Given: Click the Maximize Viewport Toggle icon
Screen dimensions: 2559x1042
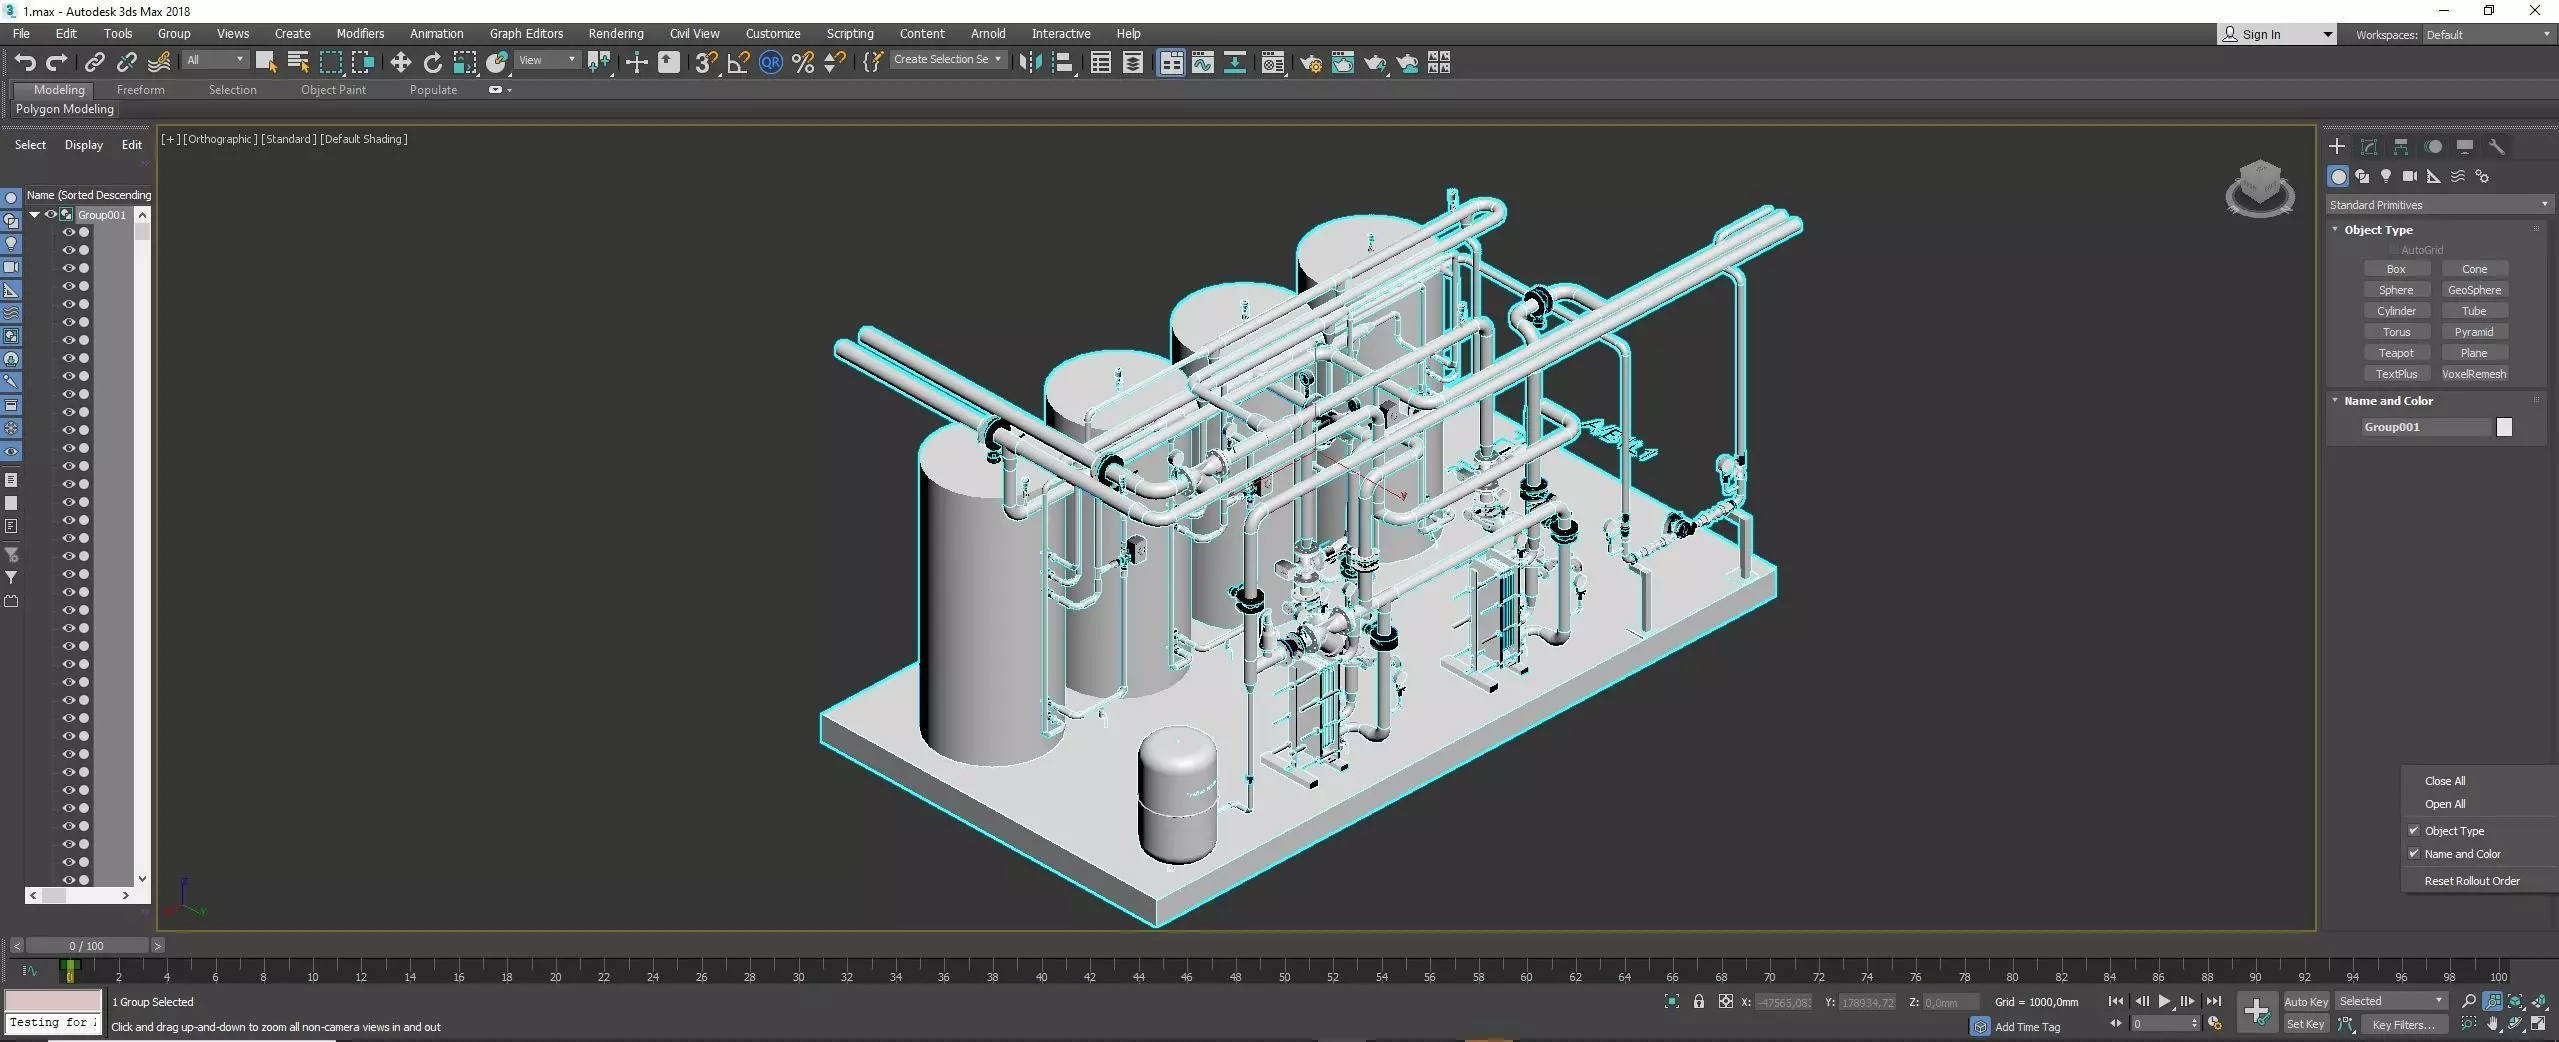Looking at the screenshot, I should pyautogui.click(x=2540, y=1024).
